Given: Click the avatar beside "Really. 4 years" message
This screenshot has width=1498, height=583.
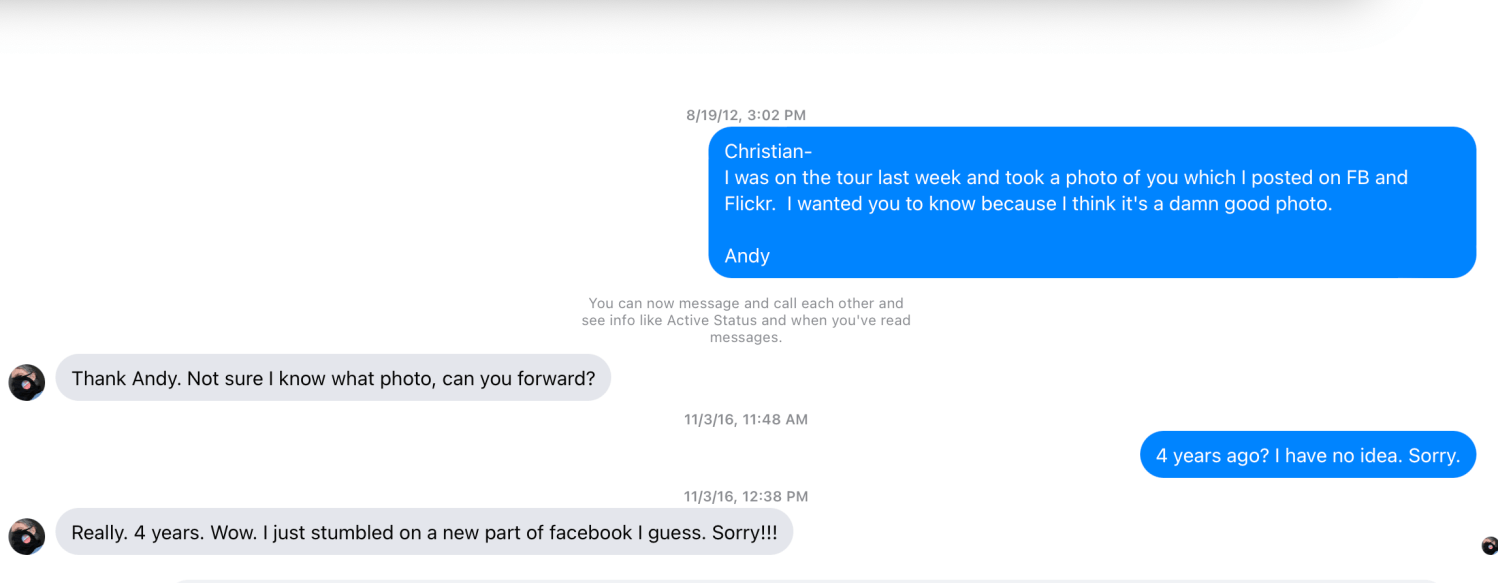Looking at the screenshot, I should pyautogui.click(x=27, y=536).
